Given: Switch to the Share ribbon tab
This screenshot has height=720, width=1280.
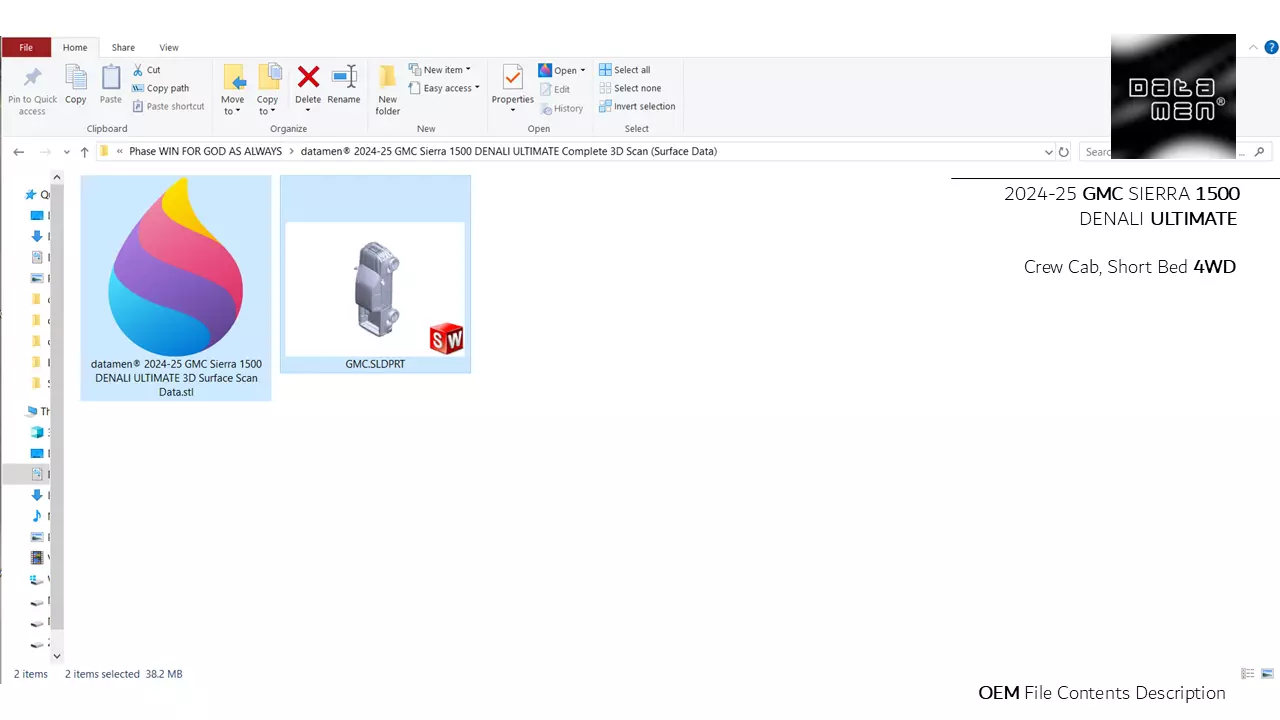Looking at the screenshot, I should 123,47.
